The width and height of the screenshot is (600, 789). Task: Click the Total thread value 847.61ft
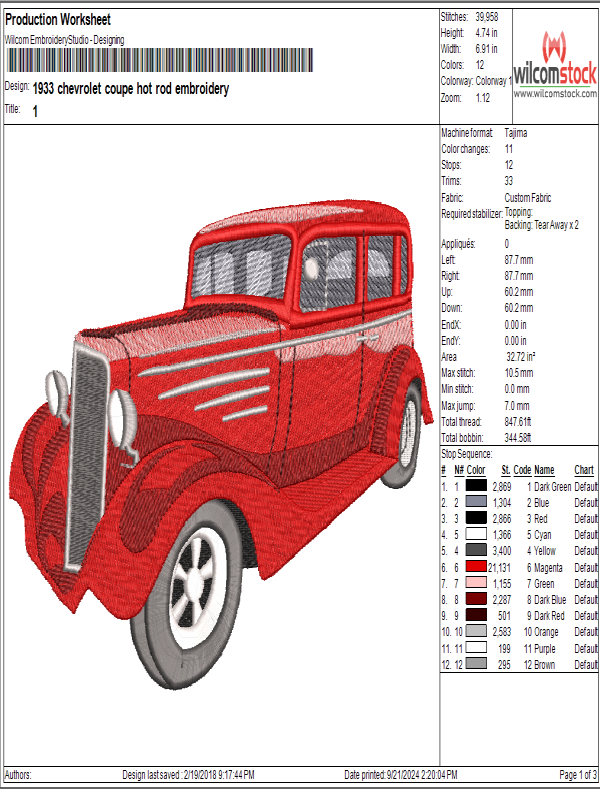pyautogui.click(x=518, y=422)
